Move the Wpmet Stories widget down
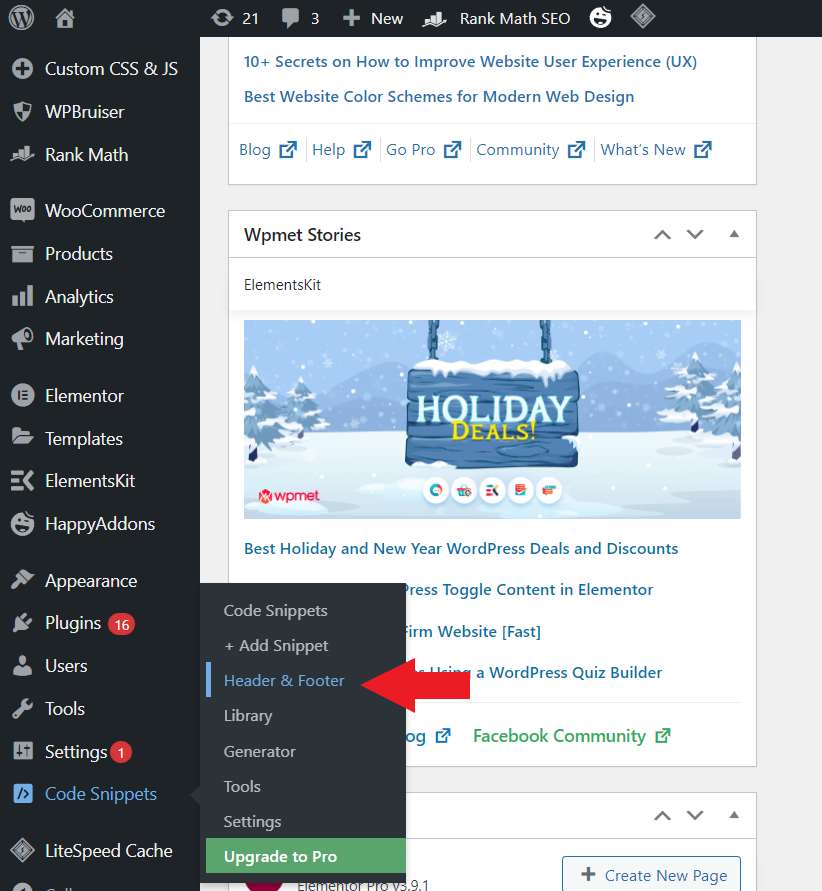This screenshot has height=891, width=822. click(695, 234)
